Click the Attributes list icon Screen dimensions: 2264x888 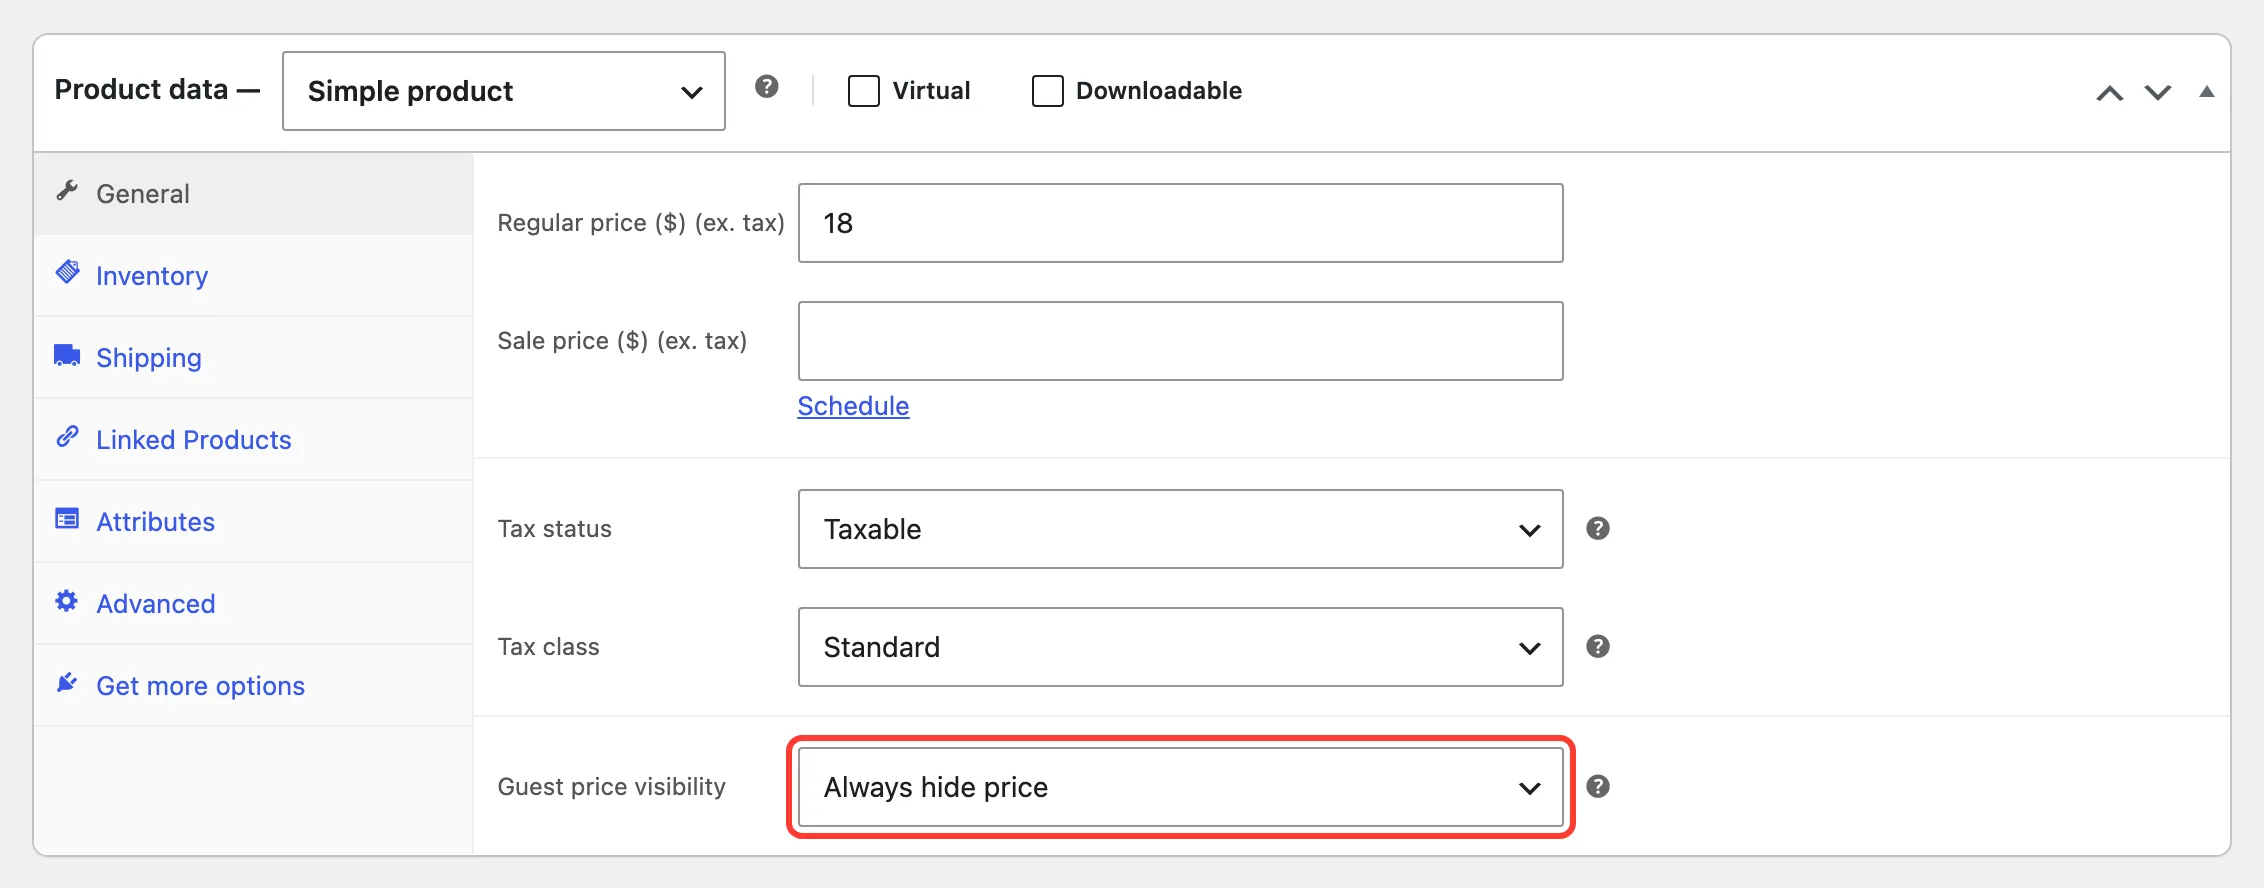[x=67, y=519]
